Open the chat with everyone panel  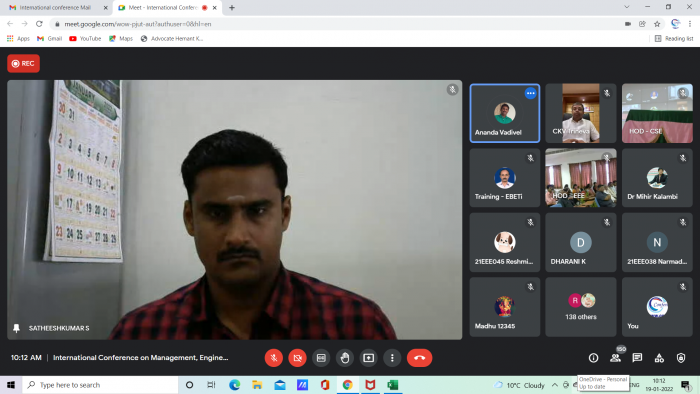coord(637,358)
